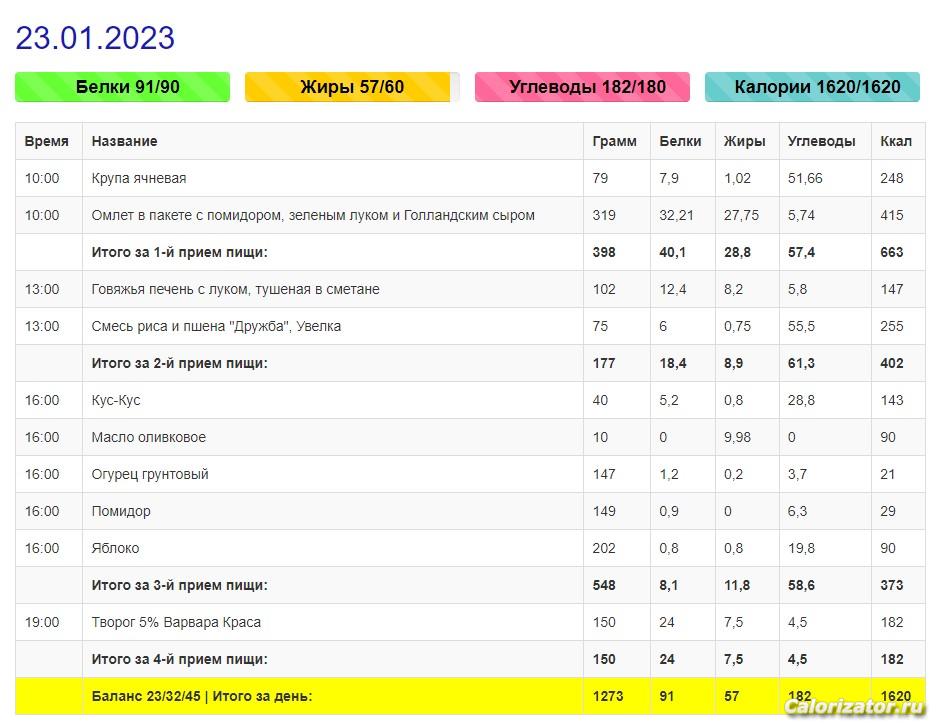Click the 10:00 time of Крупа ячневая
947x728 pixels.
point(42,178)
